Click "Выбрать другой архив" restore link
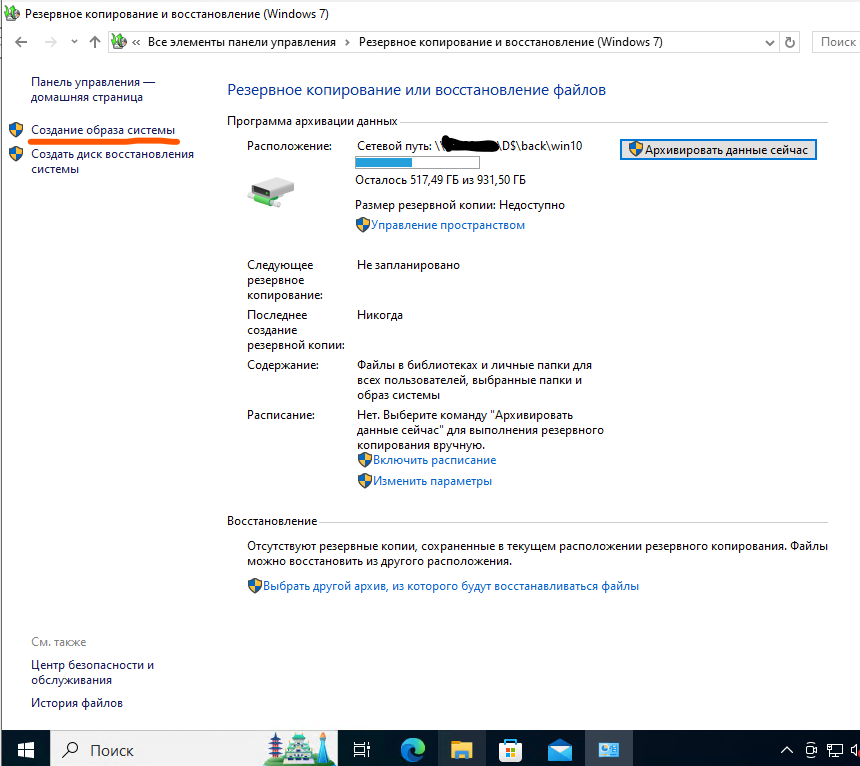Image resolution: width=860 pixels, height=766 pixels. coord(451,586)
